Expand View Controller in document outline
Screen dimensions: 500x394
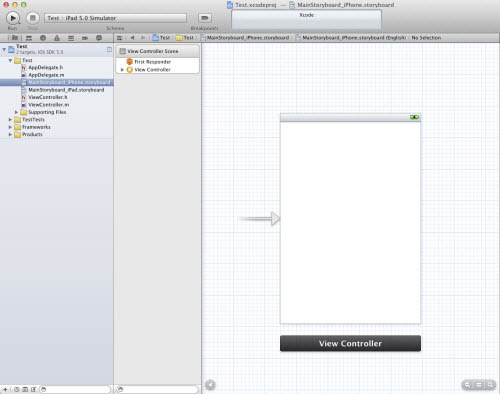click(122, 70)
